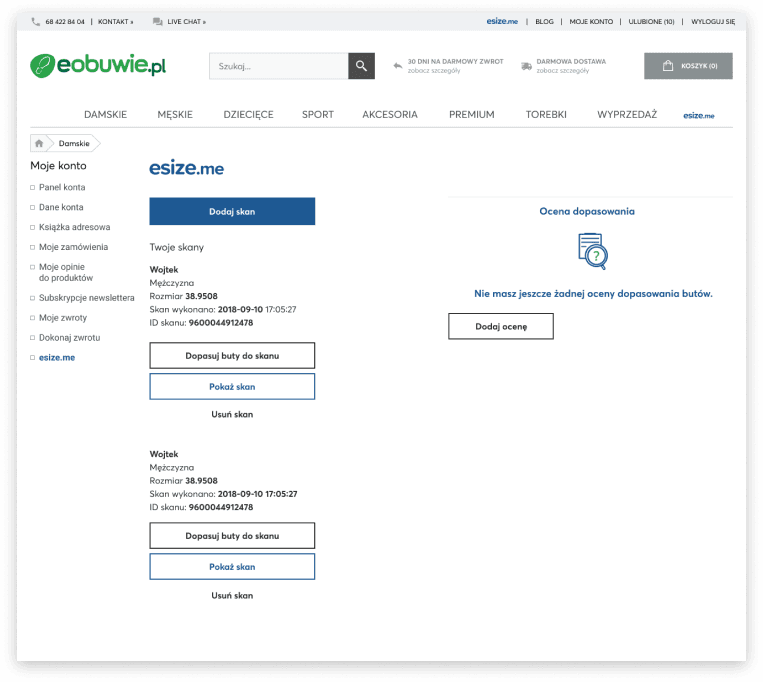
Task: Open the PREMIUM menu
Action: [472, 114]
